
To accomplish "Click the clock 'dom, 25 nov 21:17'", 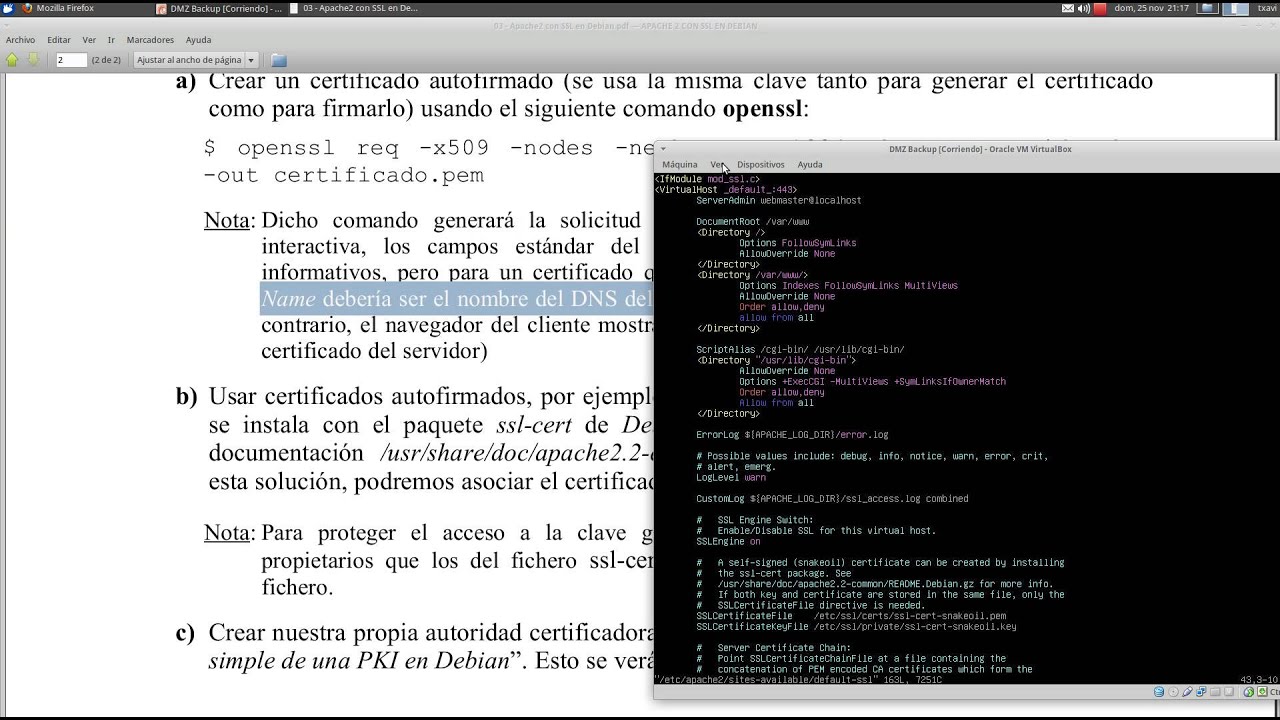I will coord(1152,8).
